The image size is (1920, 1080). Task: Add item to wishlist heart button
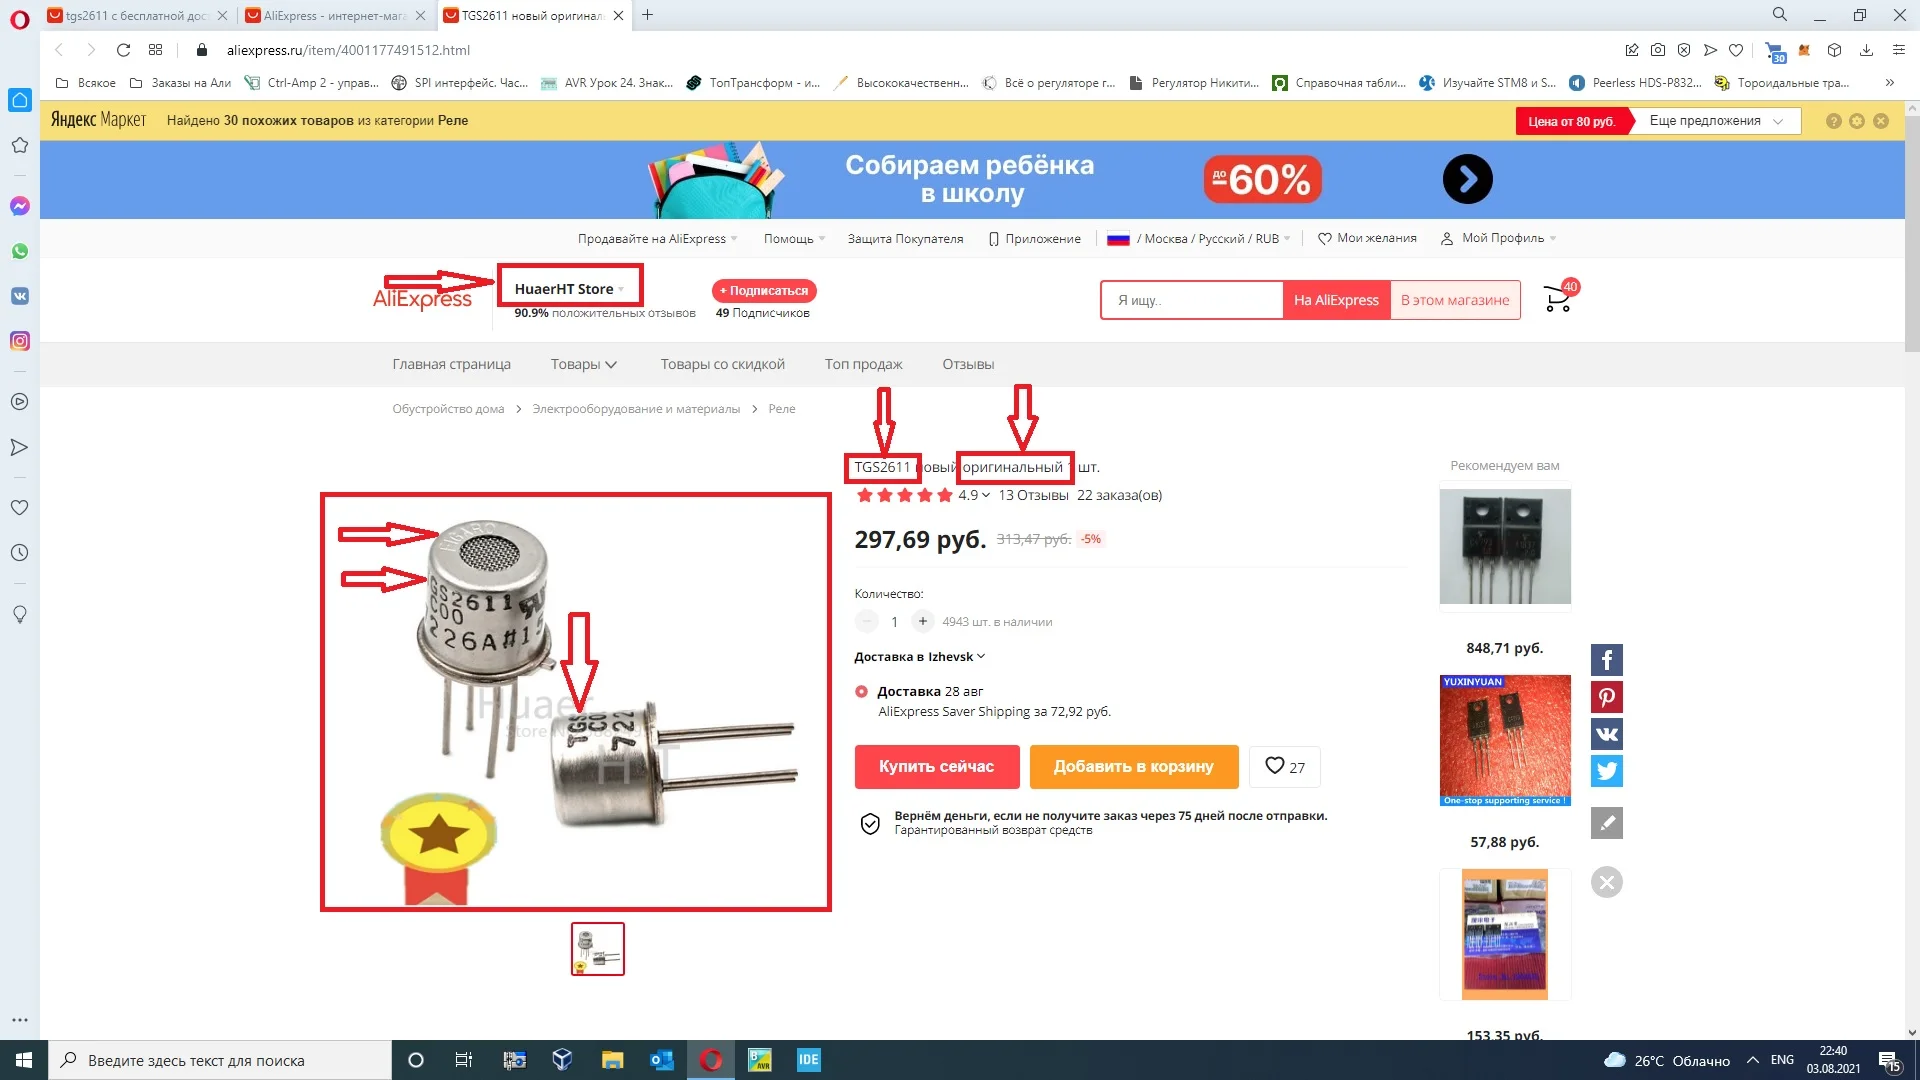click(x=1284, y=767)
